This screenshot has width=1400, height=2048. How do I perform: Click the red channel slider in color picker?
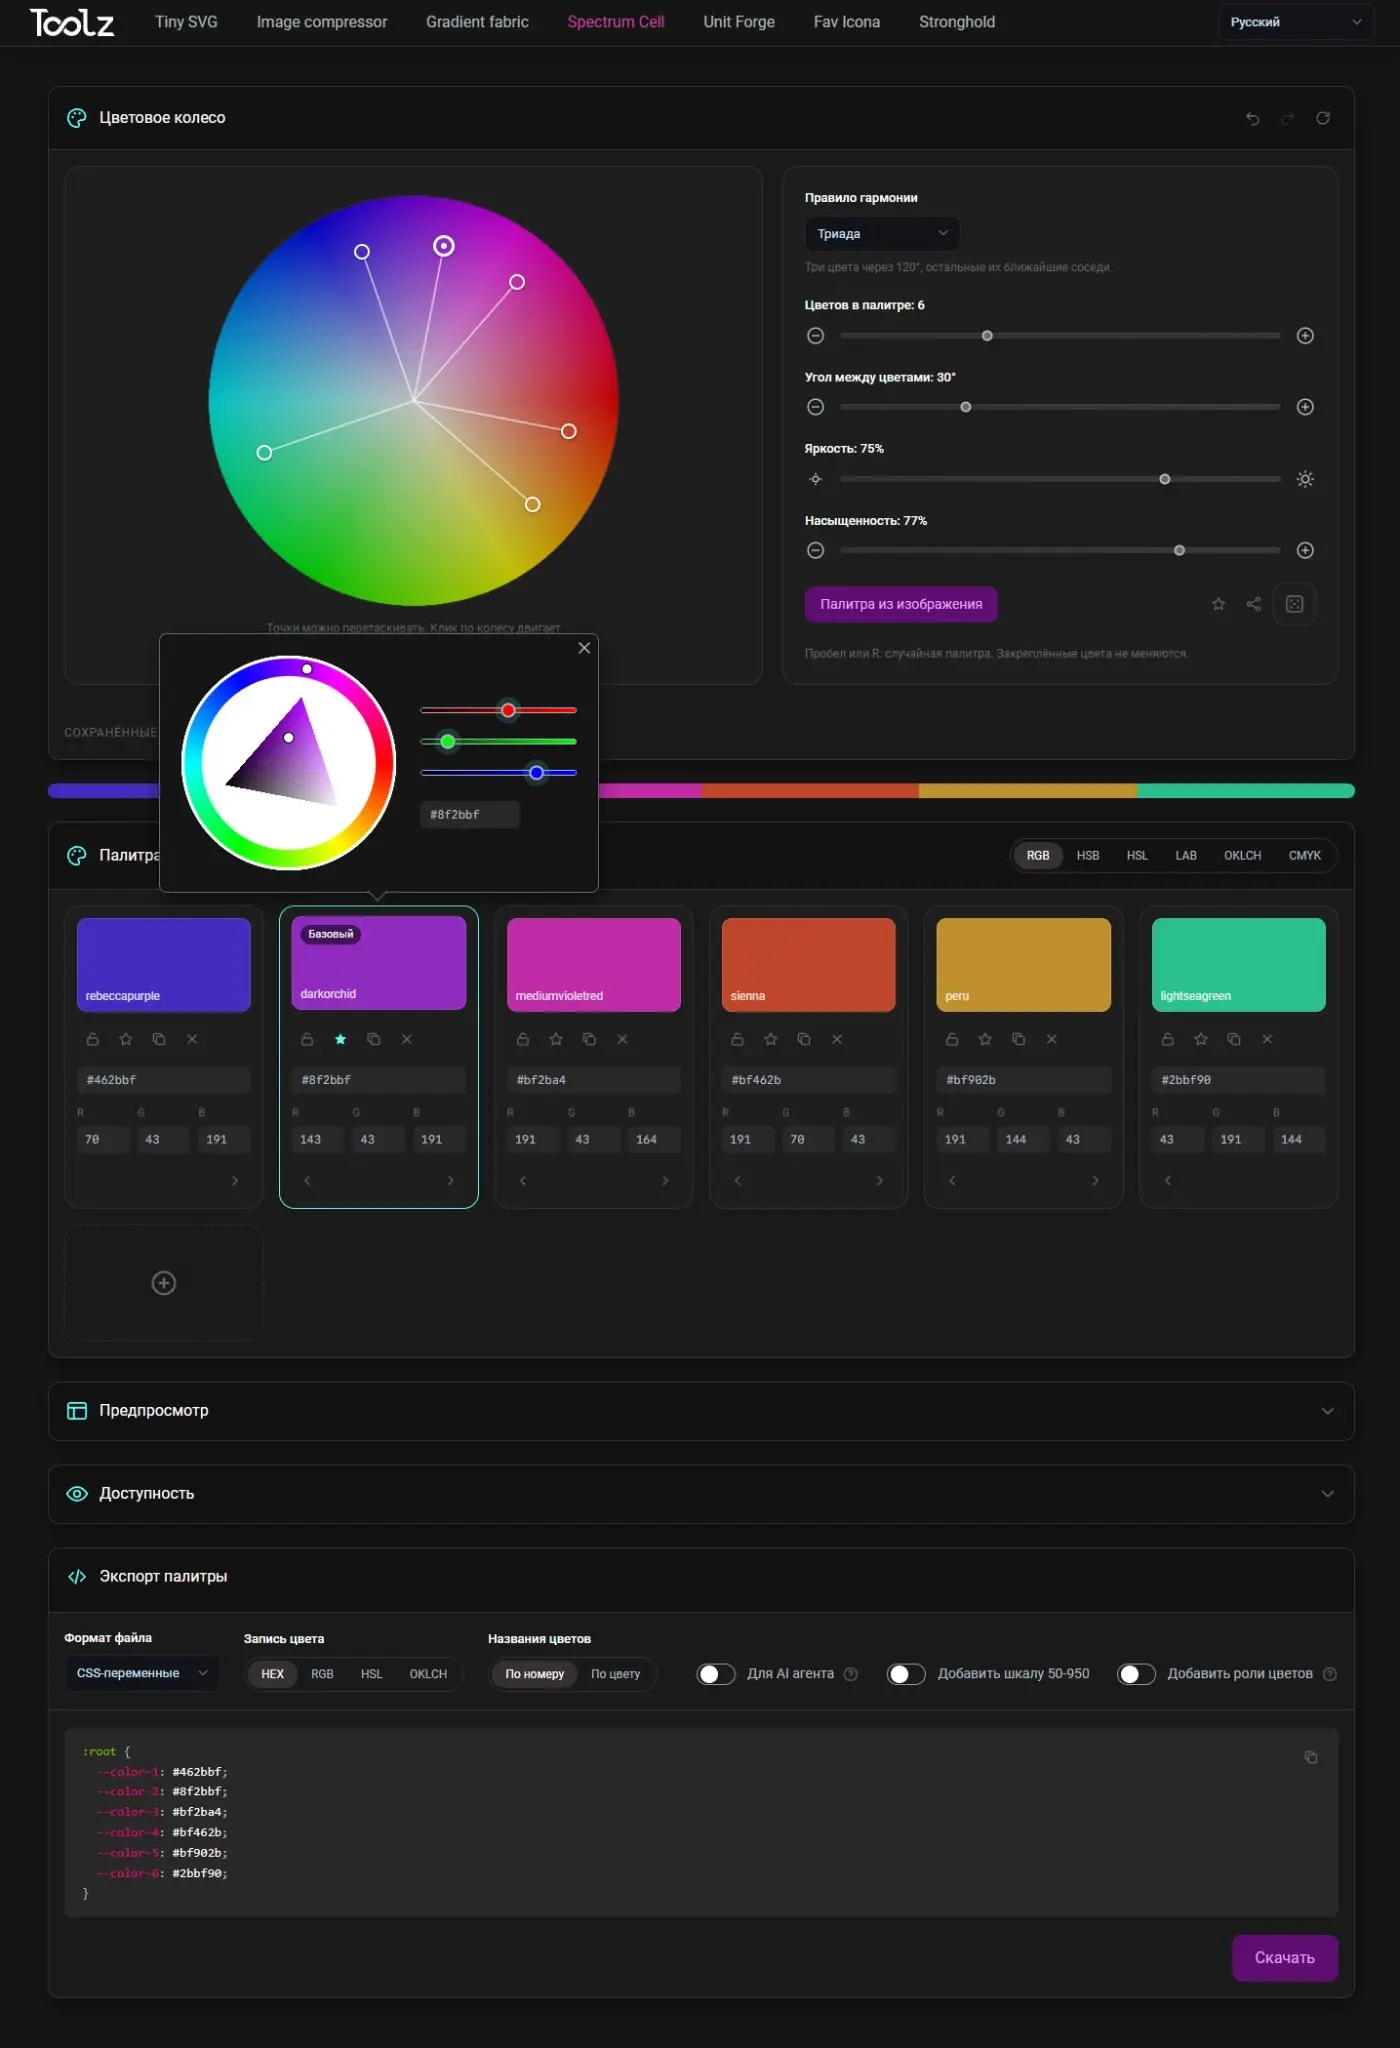point(498,710)
